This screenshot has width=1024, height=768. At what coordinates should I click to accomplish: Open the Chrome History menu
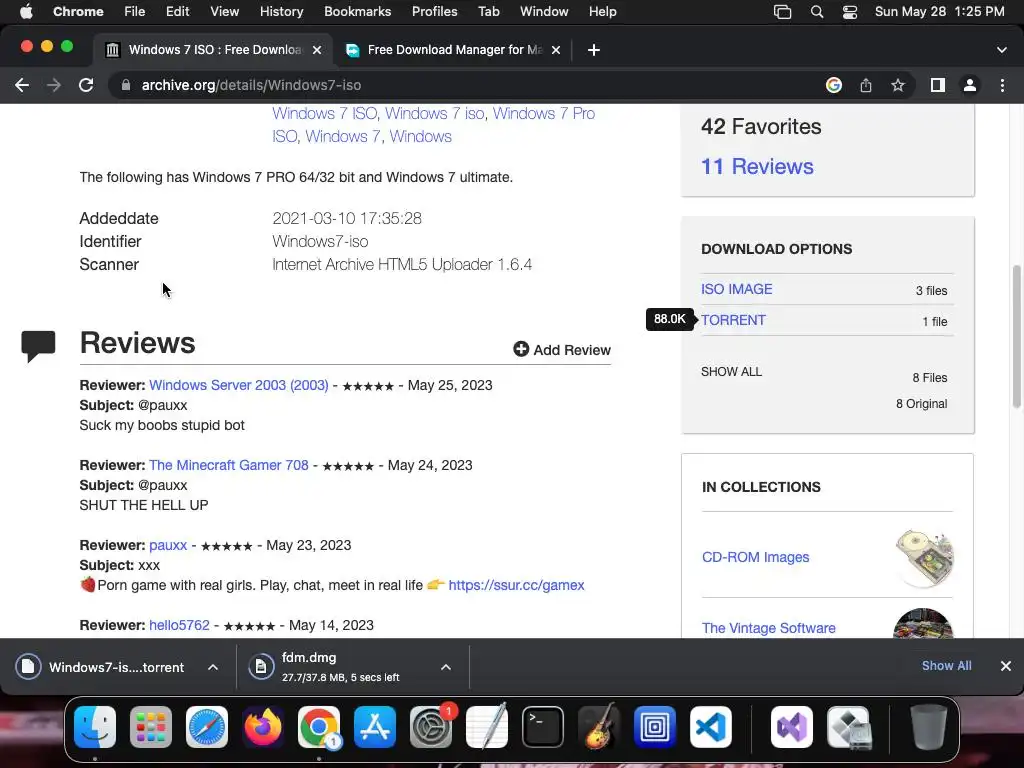281,12
